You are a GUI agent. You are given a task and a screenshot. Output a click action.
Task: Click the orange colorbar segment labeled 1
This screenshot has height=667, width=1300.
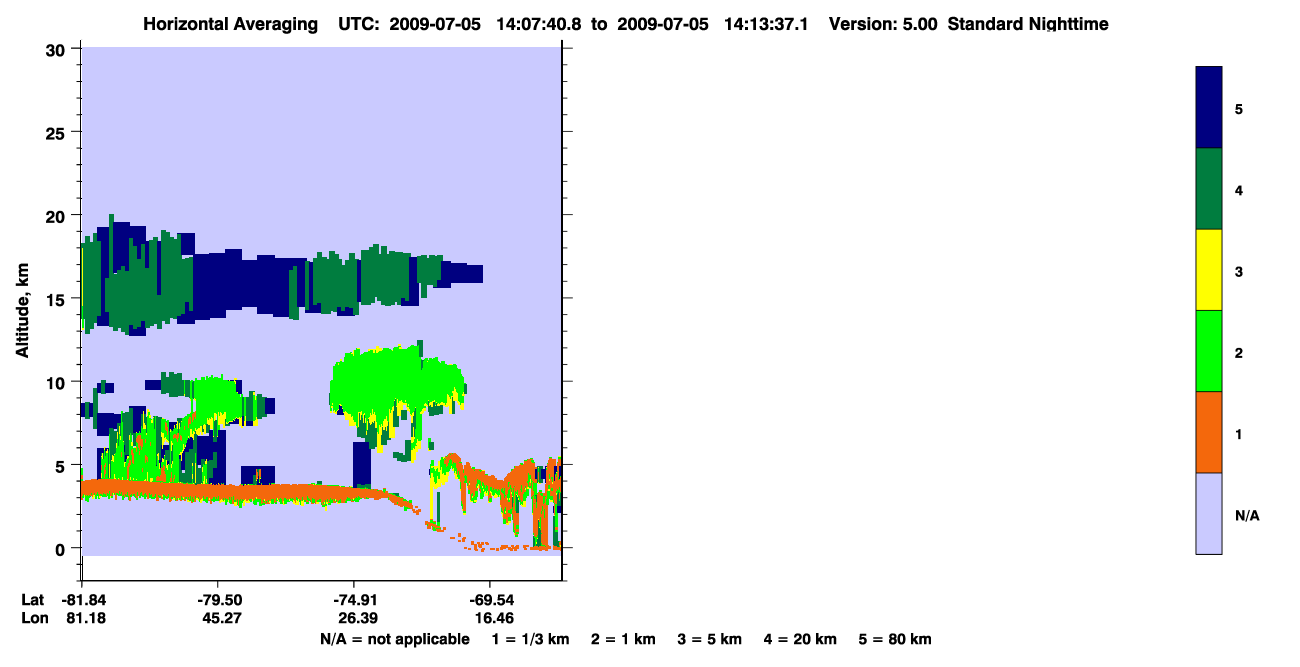pos(1209,432)
